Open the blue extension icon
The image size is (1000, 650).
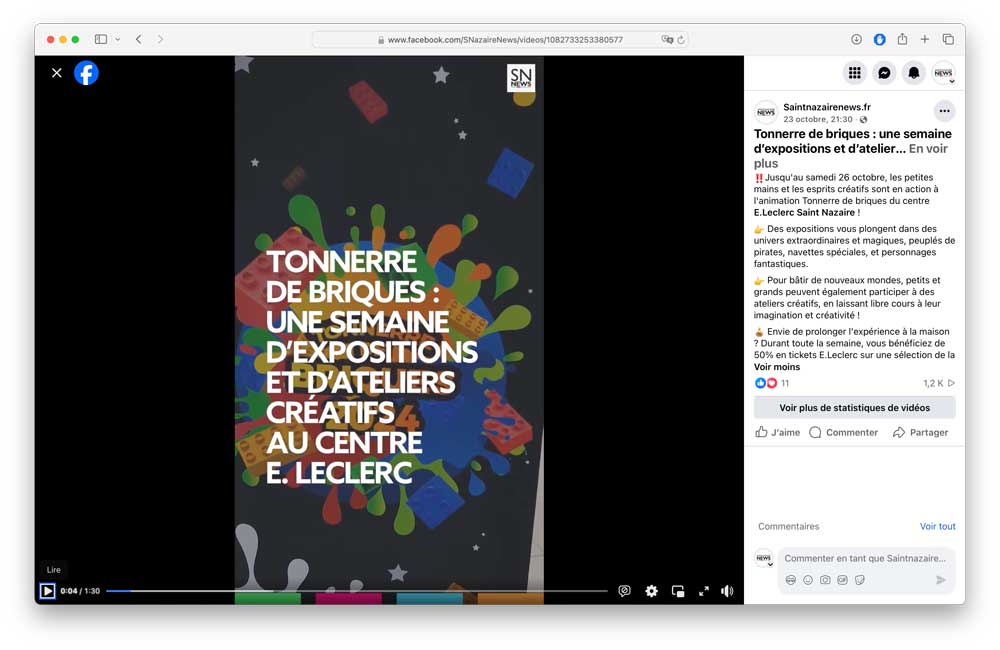pos(879,39)
